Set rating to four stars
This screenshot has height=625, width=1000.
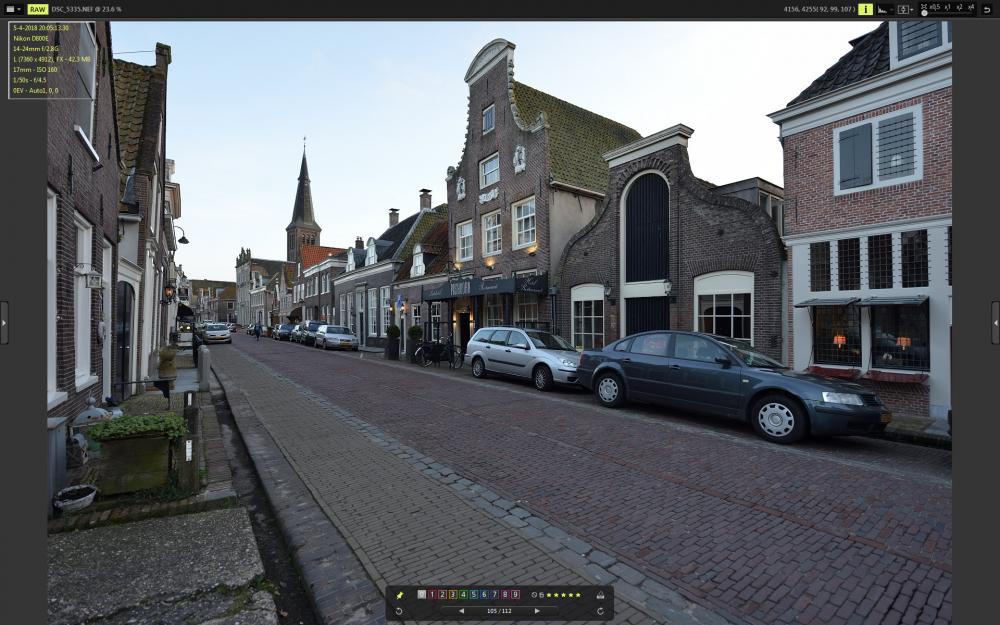[571, 595]
